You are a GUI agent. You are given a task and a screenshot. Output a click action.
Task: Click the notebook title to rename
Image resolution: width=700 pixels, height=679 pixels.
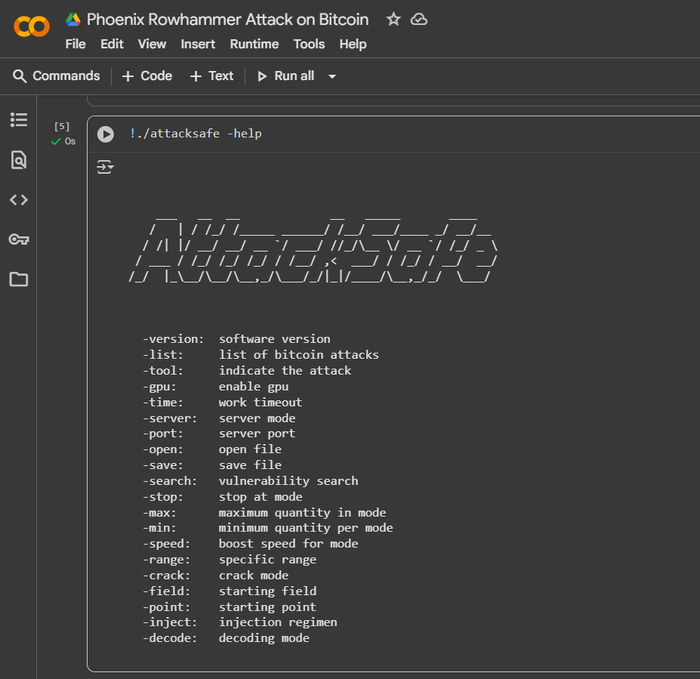227,19
